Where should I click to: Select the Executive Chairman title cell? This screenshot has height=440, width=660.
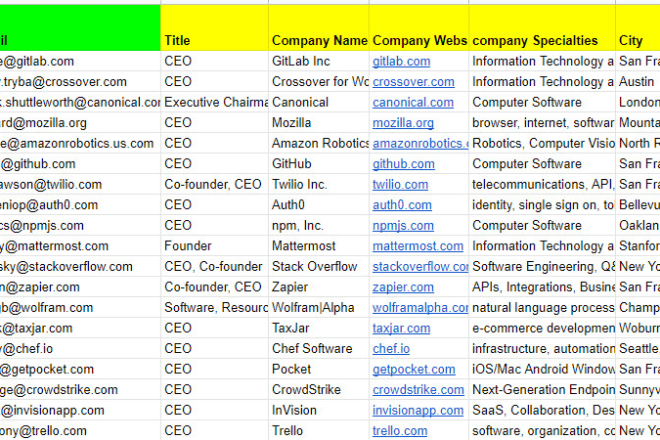[214, 102]
